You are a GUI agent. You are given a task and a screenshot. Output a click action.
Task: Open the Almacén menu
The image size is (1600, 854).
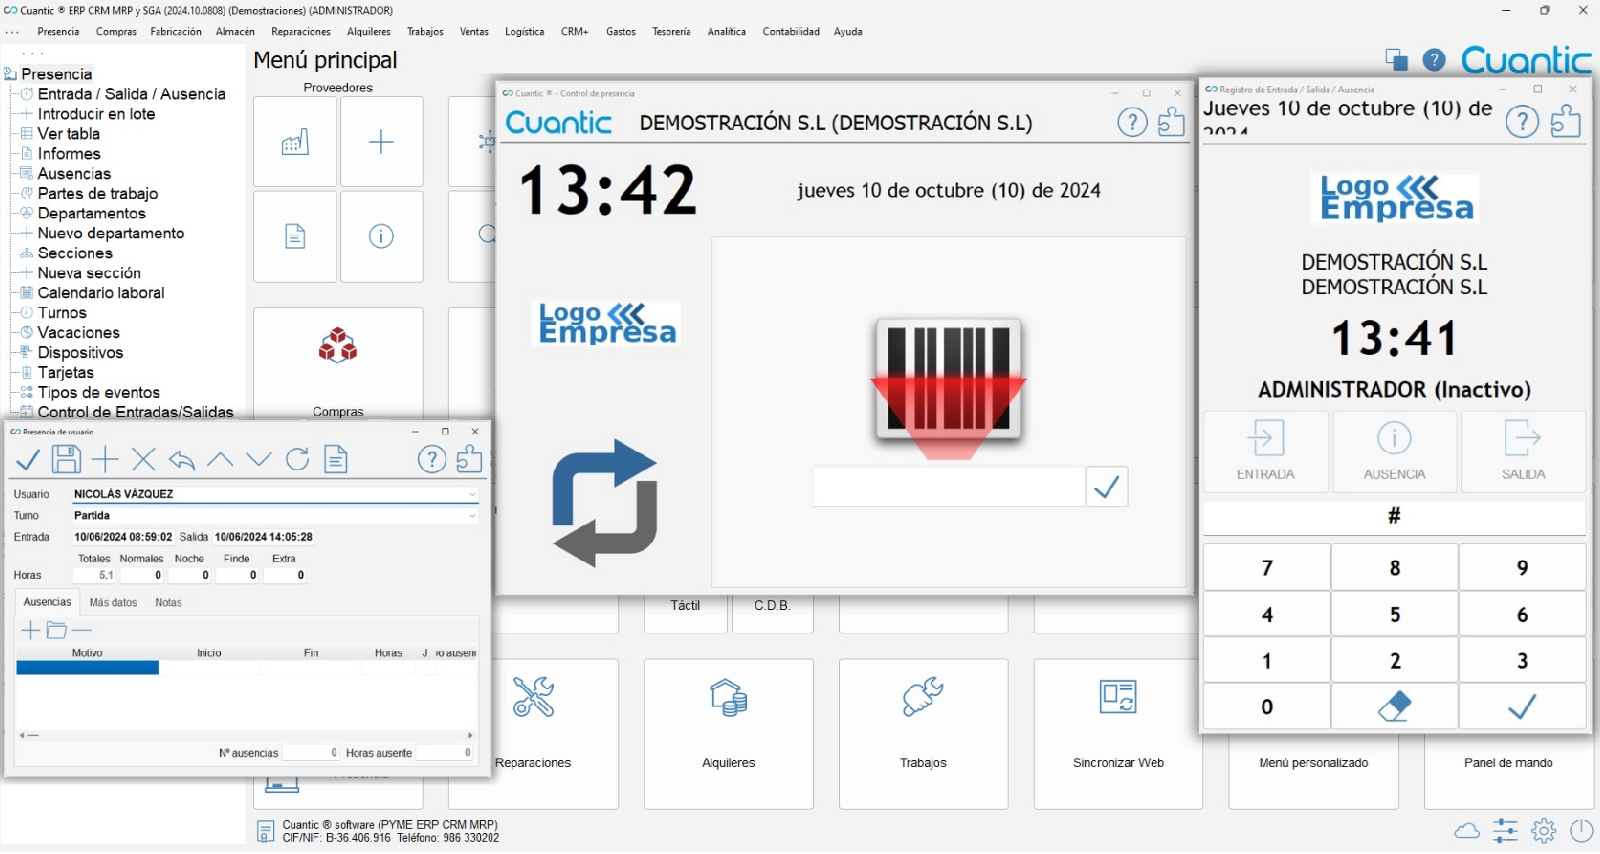click(235, 32)
